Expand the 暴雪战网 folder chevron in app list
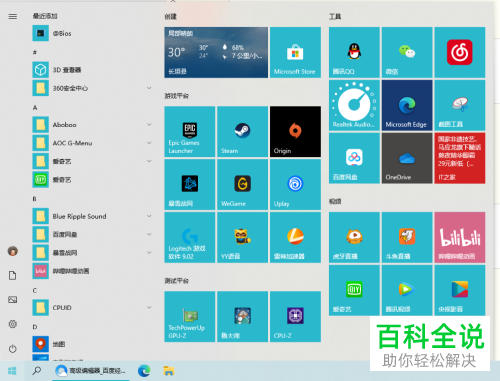The width and height of the screenshot is (500, 381). tap(149, 253)
